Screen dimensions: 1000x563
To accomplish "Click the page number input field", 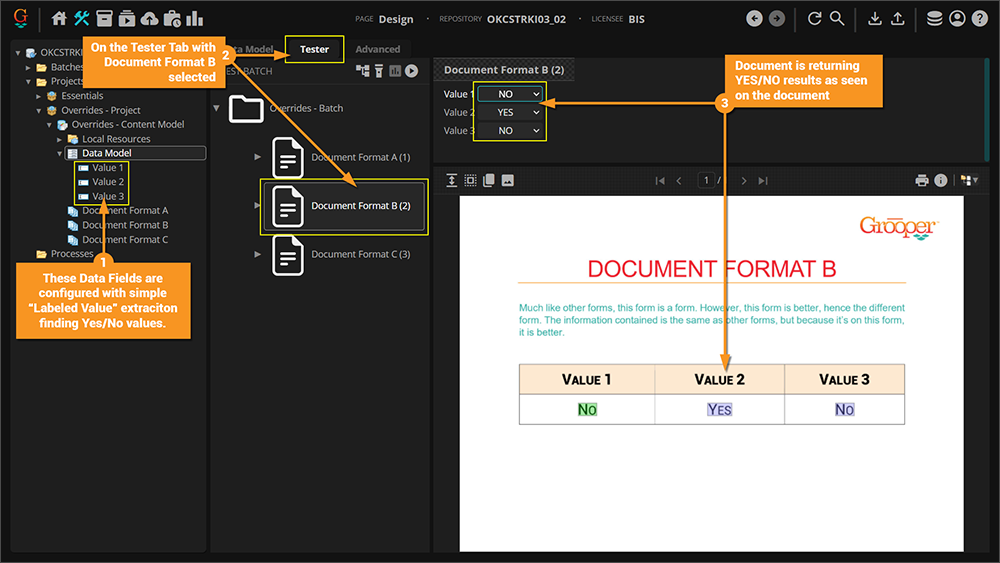I will tap(706, 180).
